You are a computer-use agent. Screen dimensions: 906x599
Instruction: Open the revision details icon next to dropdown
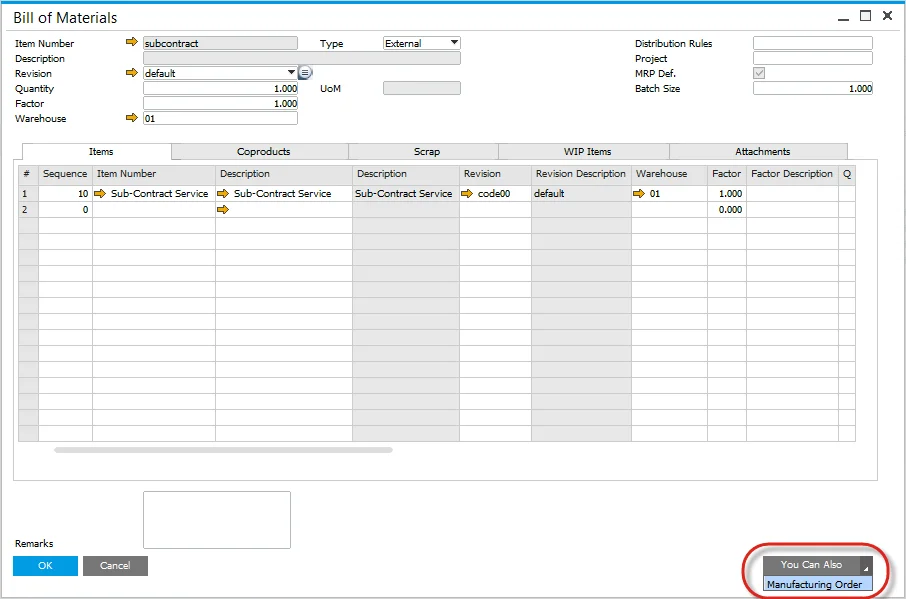(x=305, y=73)
